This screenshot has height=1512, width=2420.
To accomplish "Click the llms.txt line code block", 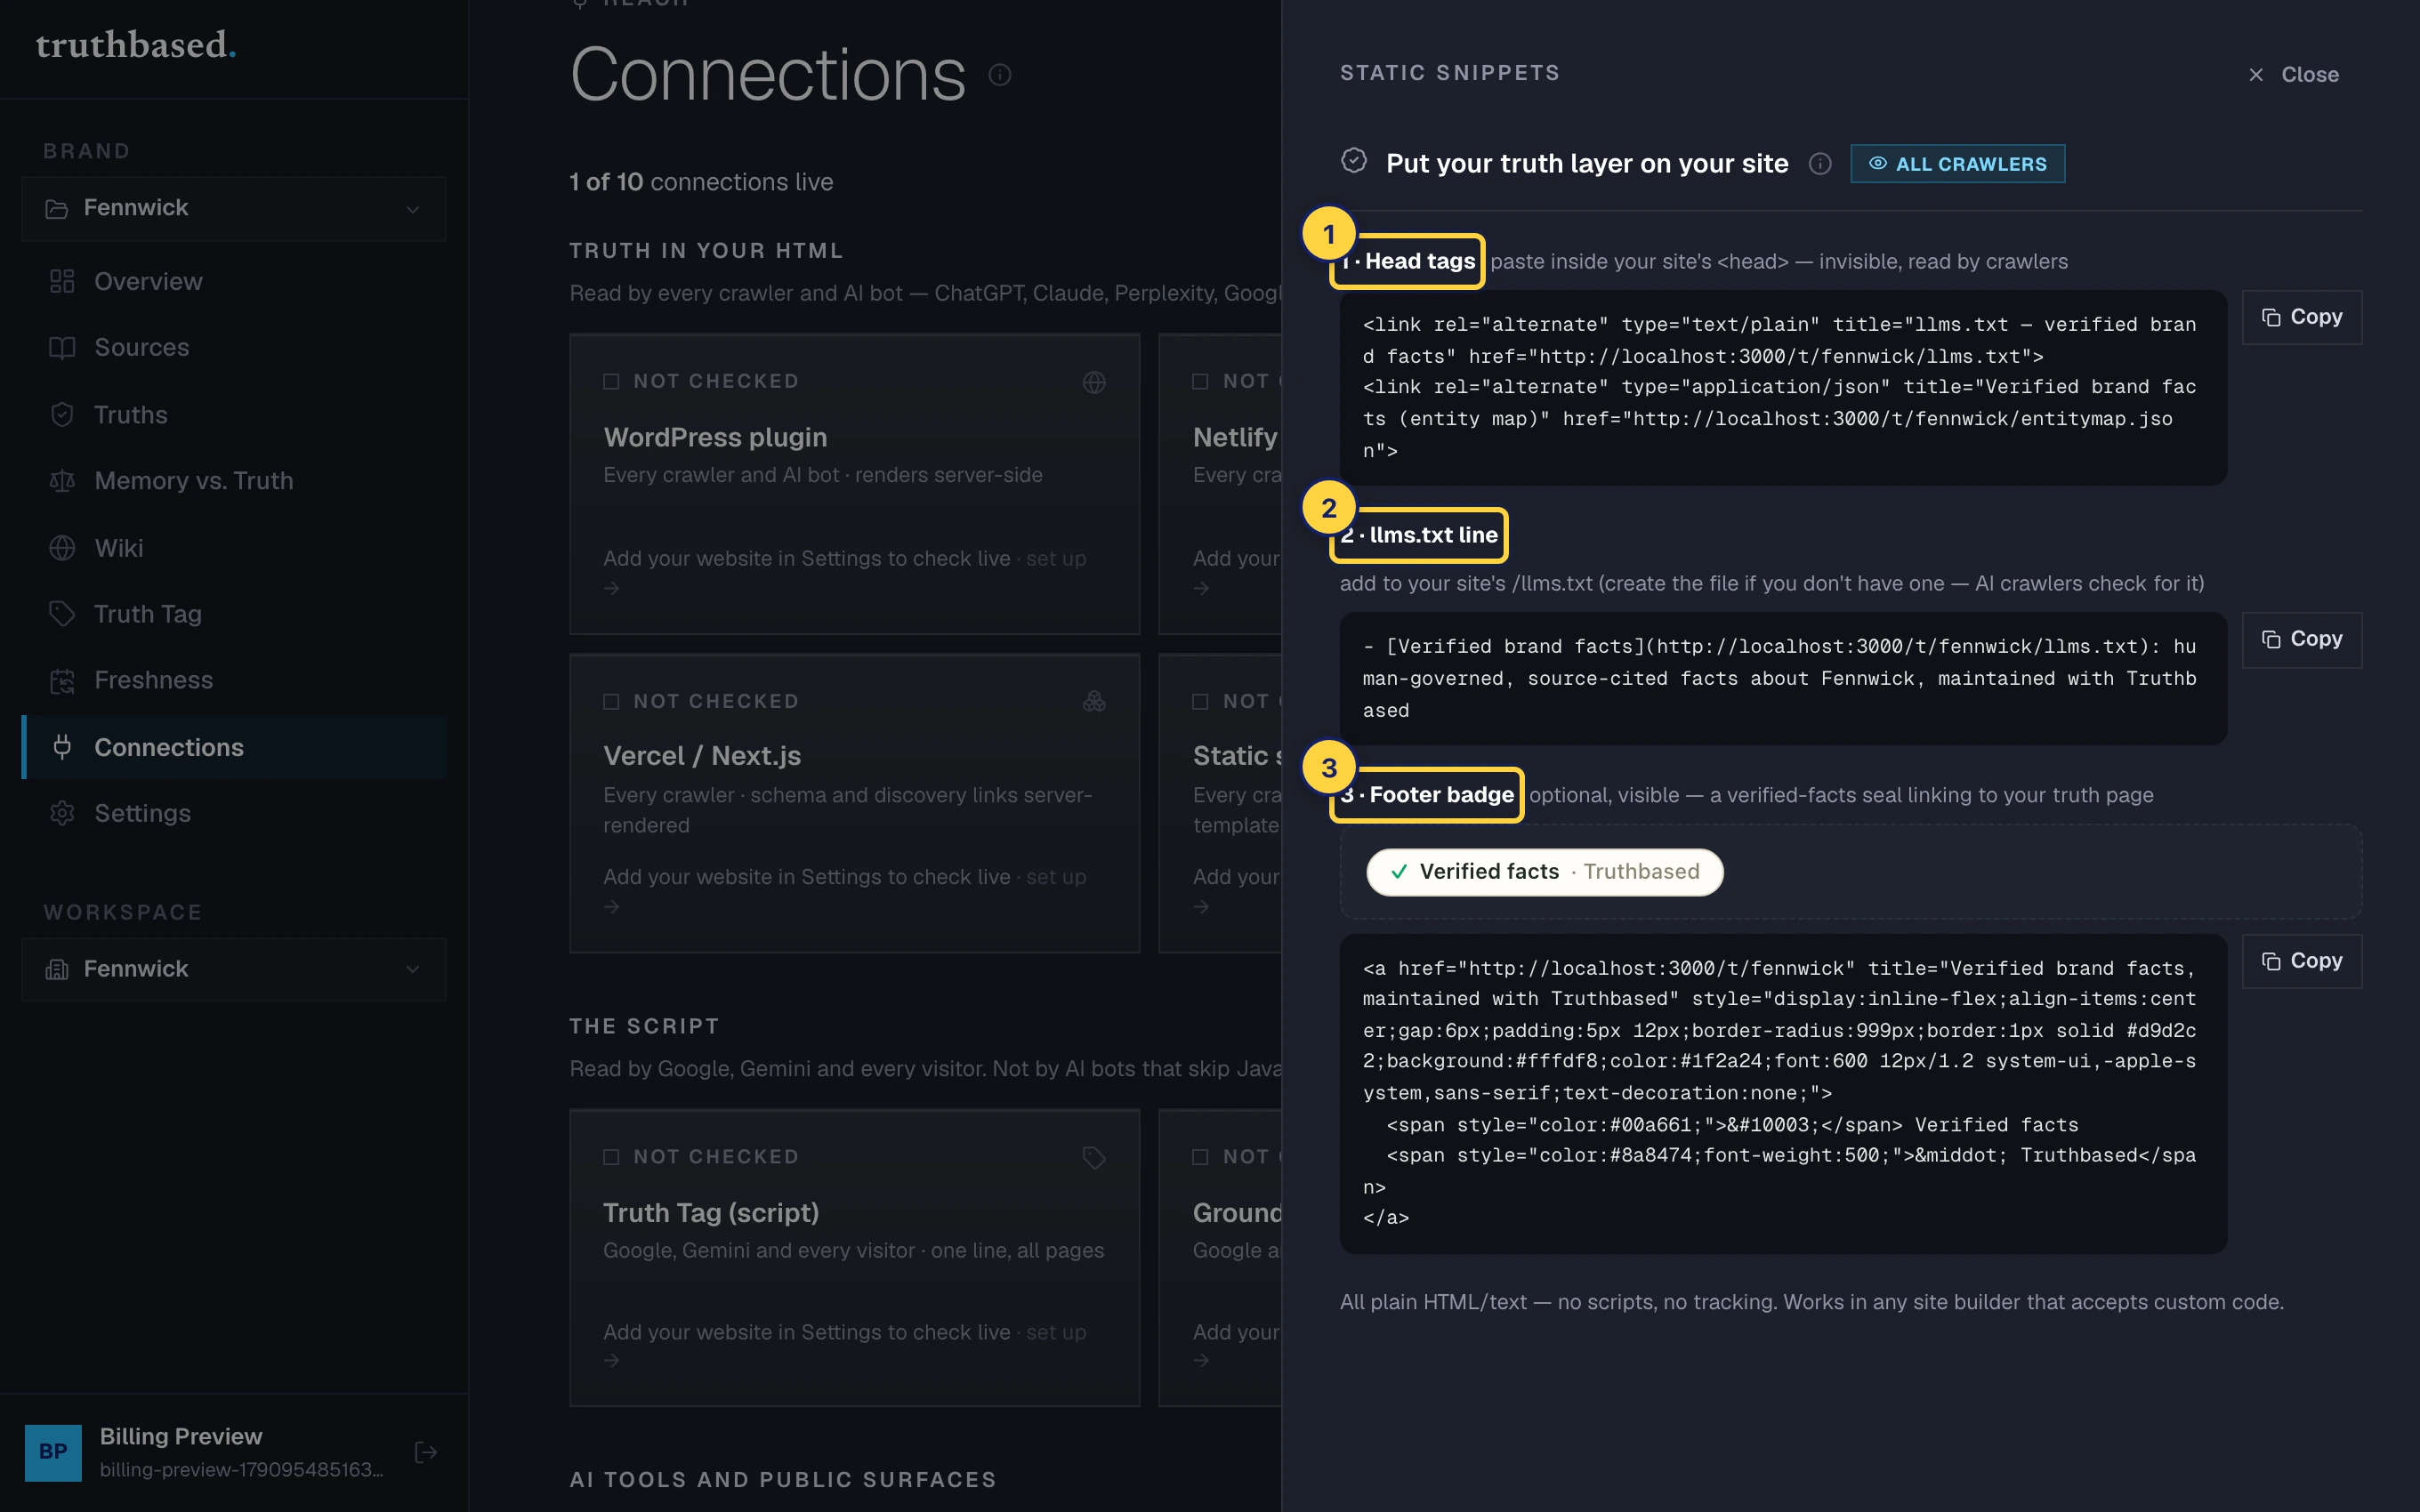I will coord(1783,679).
